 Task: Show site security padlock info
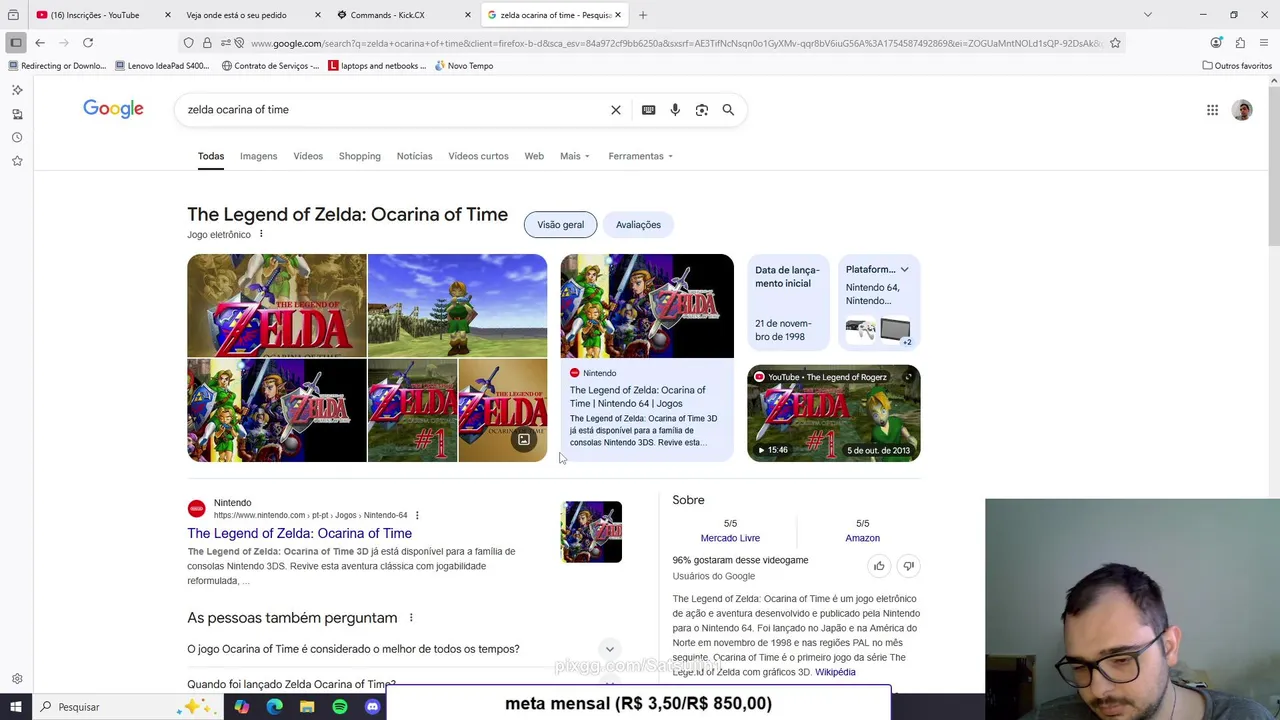click(207, 43)
